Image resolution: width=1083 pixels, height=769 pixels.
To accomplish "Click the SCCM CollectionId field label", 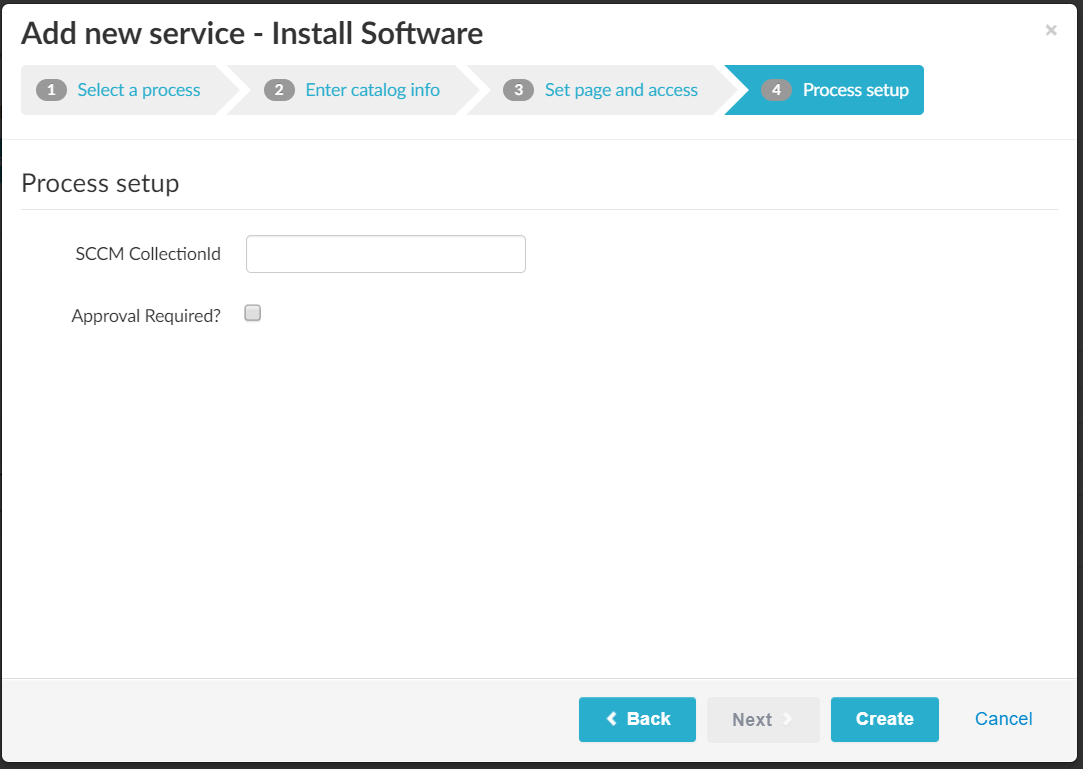I will click(x=147, y=254).
